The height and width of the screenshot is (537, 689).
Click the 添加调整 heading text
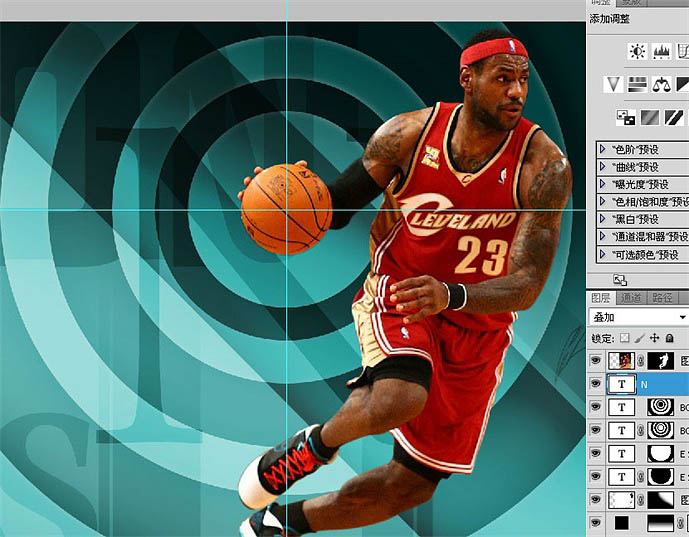[x=609, y=19]
